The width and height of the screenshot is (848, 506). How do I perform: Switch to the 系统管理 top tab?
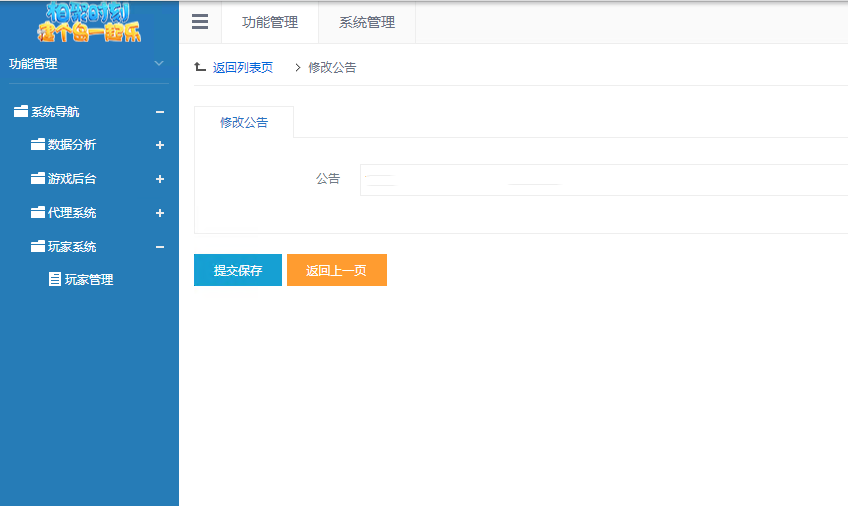367,22
